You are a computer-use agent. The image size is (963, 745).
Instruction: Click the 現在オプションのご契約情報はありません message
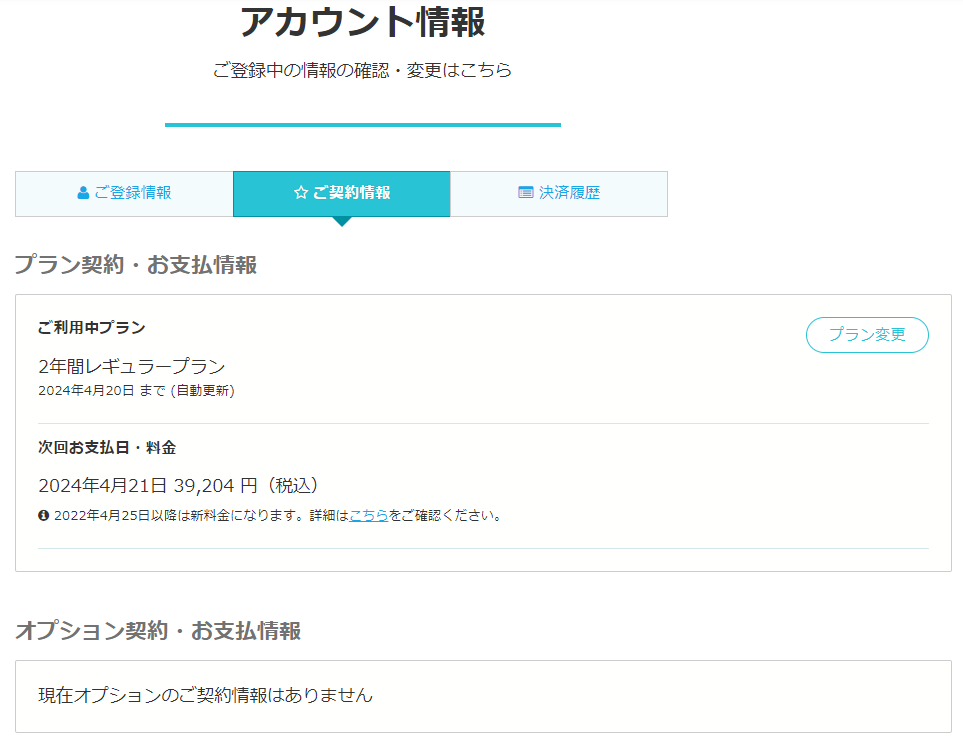pyautogui.click(x=205, y=695)
